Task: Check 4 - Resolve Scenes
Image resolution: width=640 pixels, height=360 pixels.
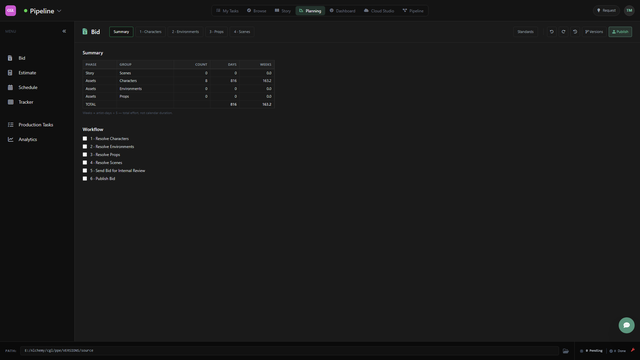Action: [x=85, y=162]
